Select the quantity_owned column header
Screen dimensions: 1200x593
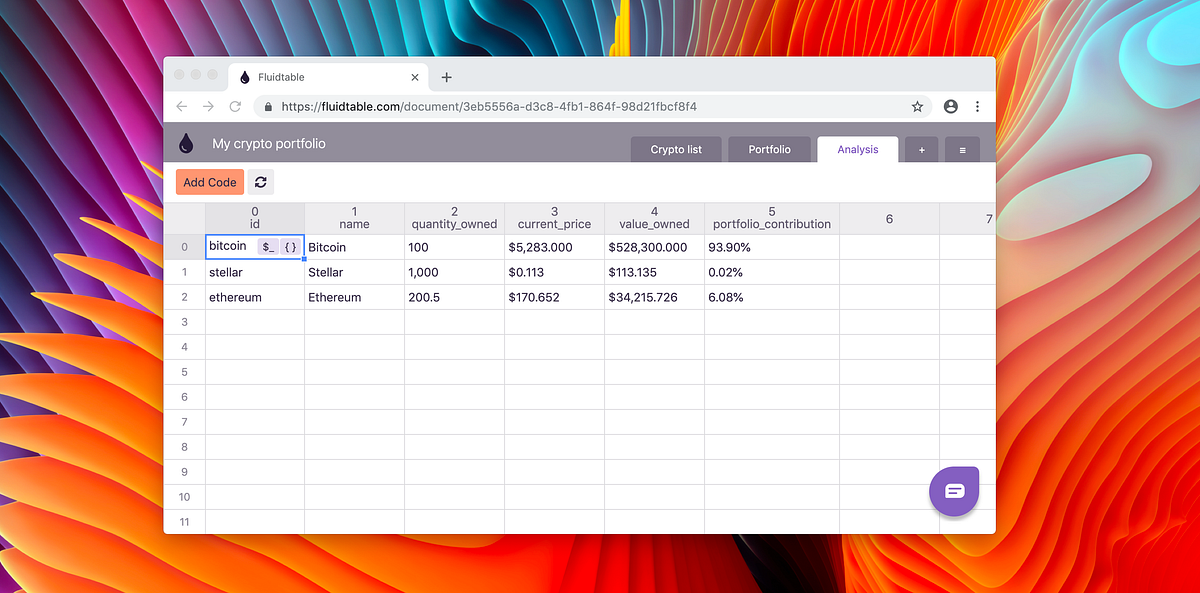pos(454,218)
